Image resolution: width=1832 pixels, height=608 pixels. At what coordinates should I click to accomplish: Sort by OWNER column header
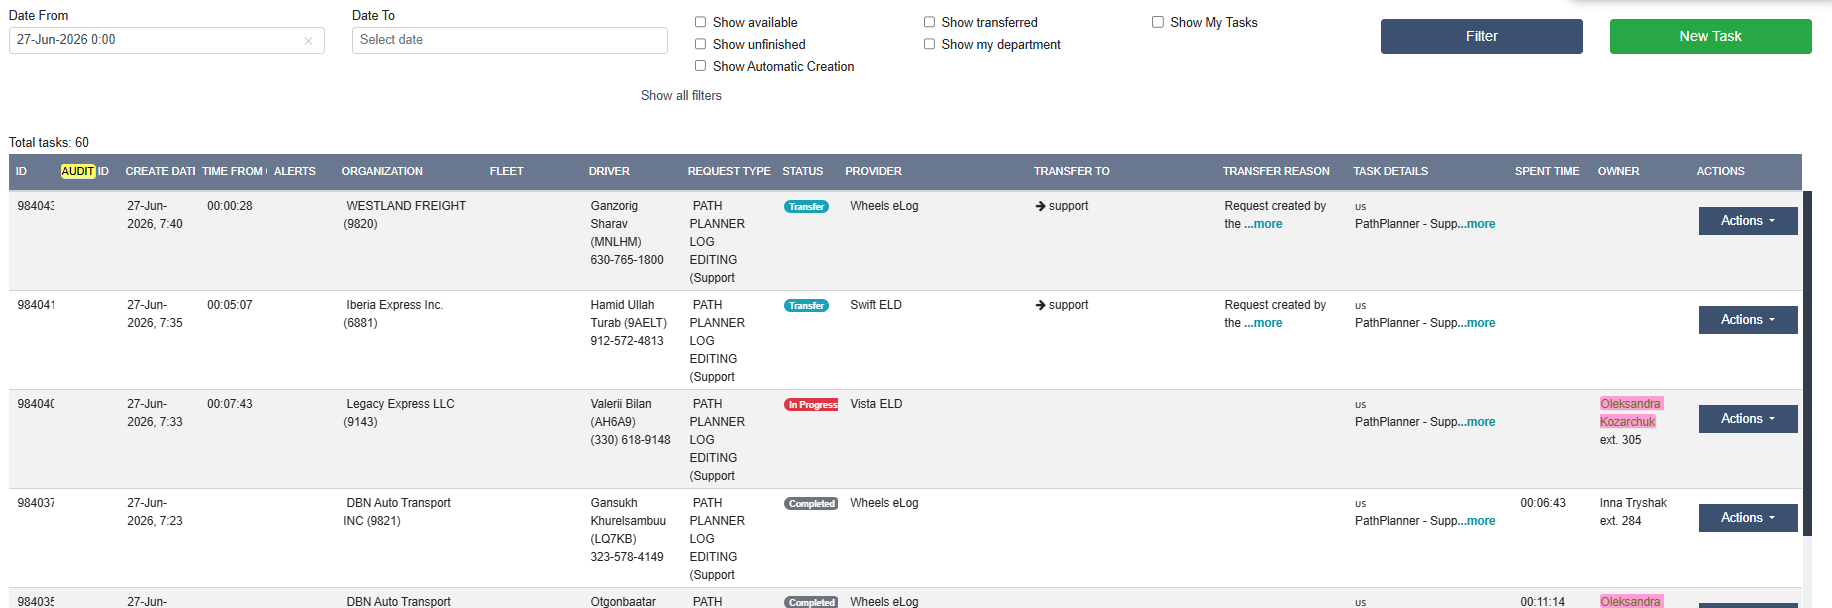(x=1618, y=172)
